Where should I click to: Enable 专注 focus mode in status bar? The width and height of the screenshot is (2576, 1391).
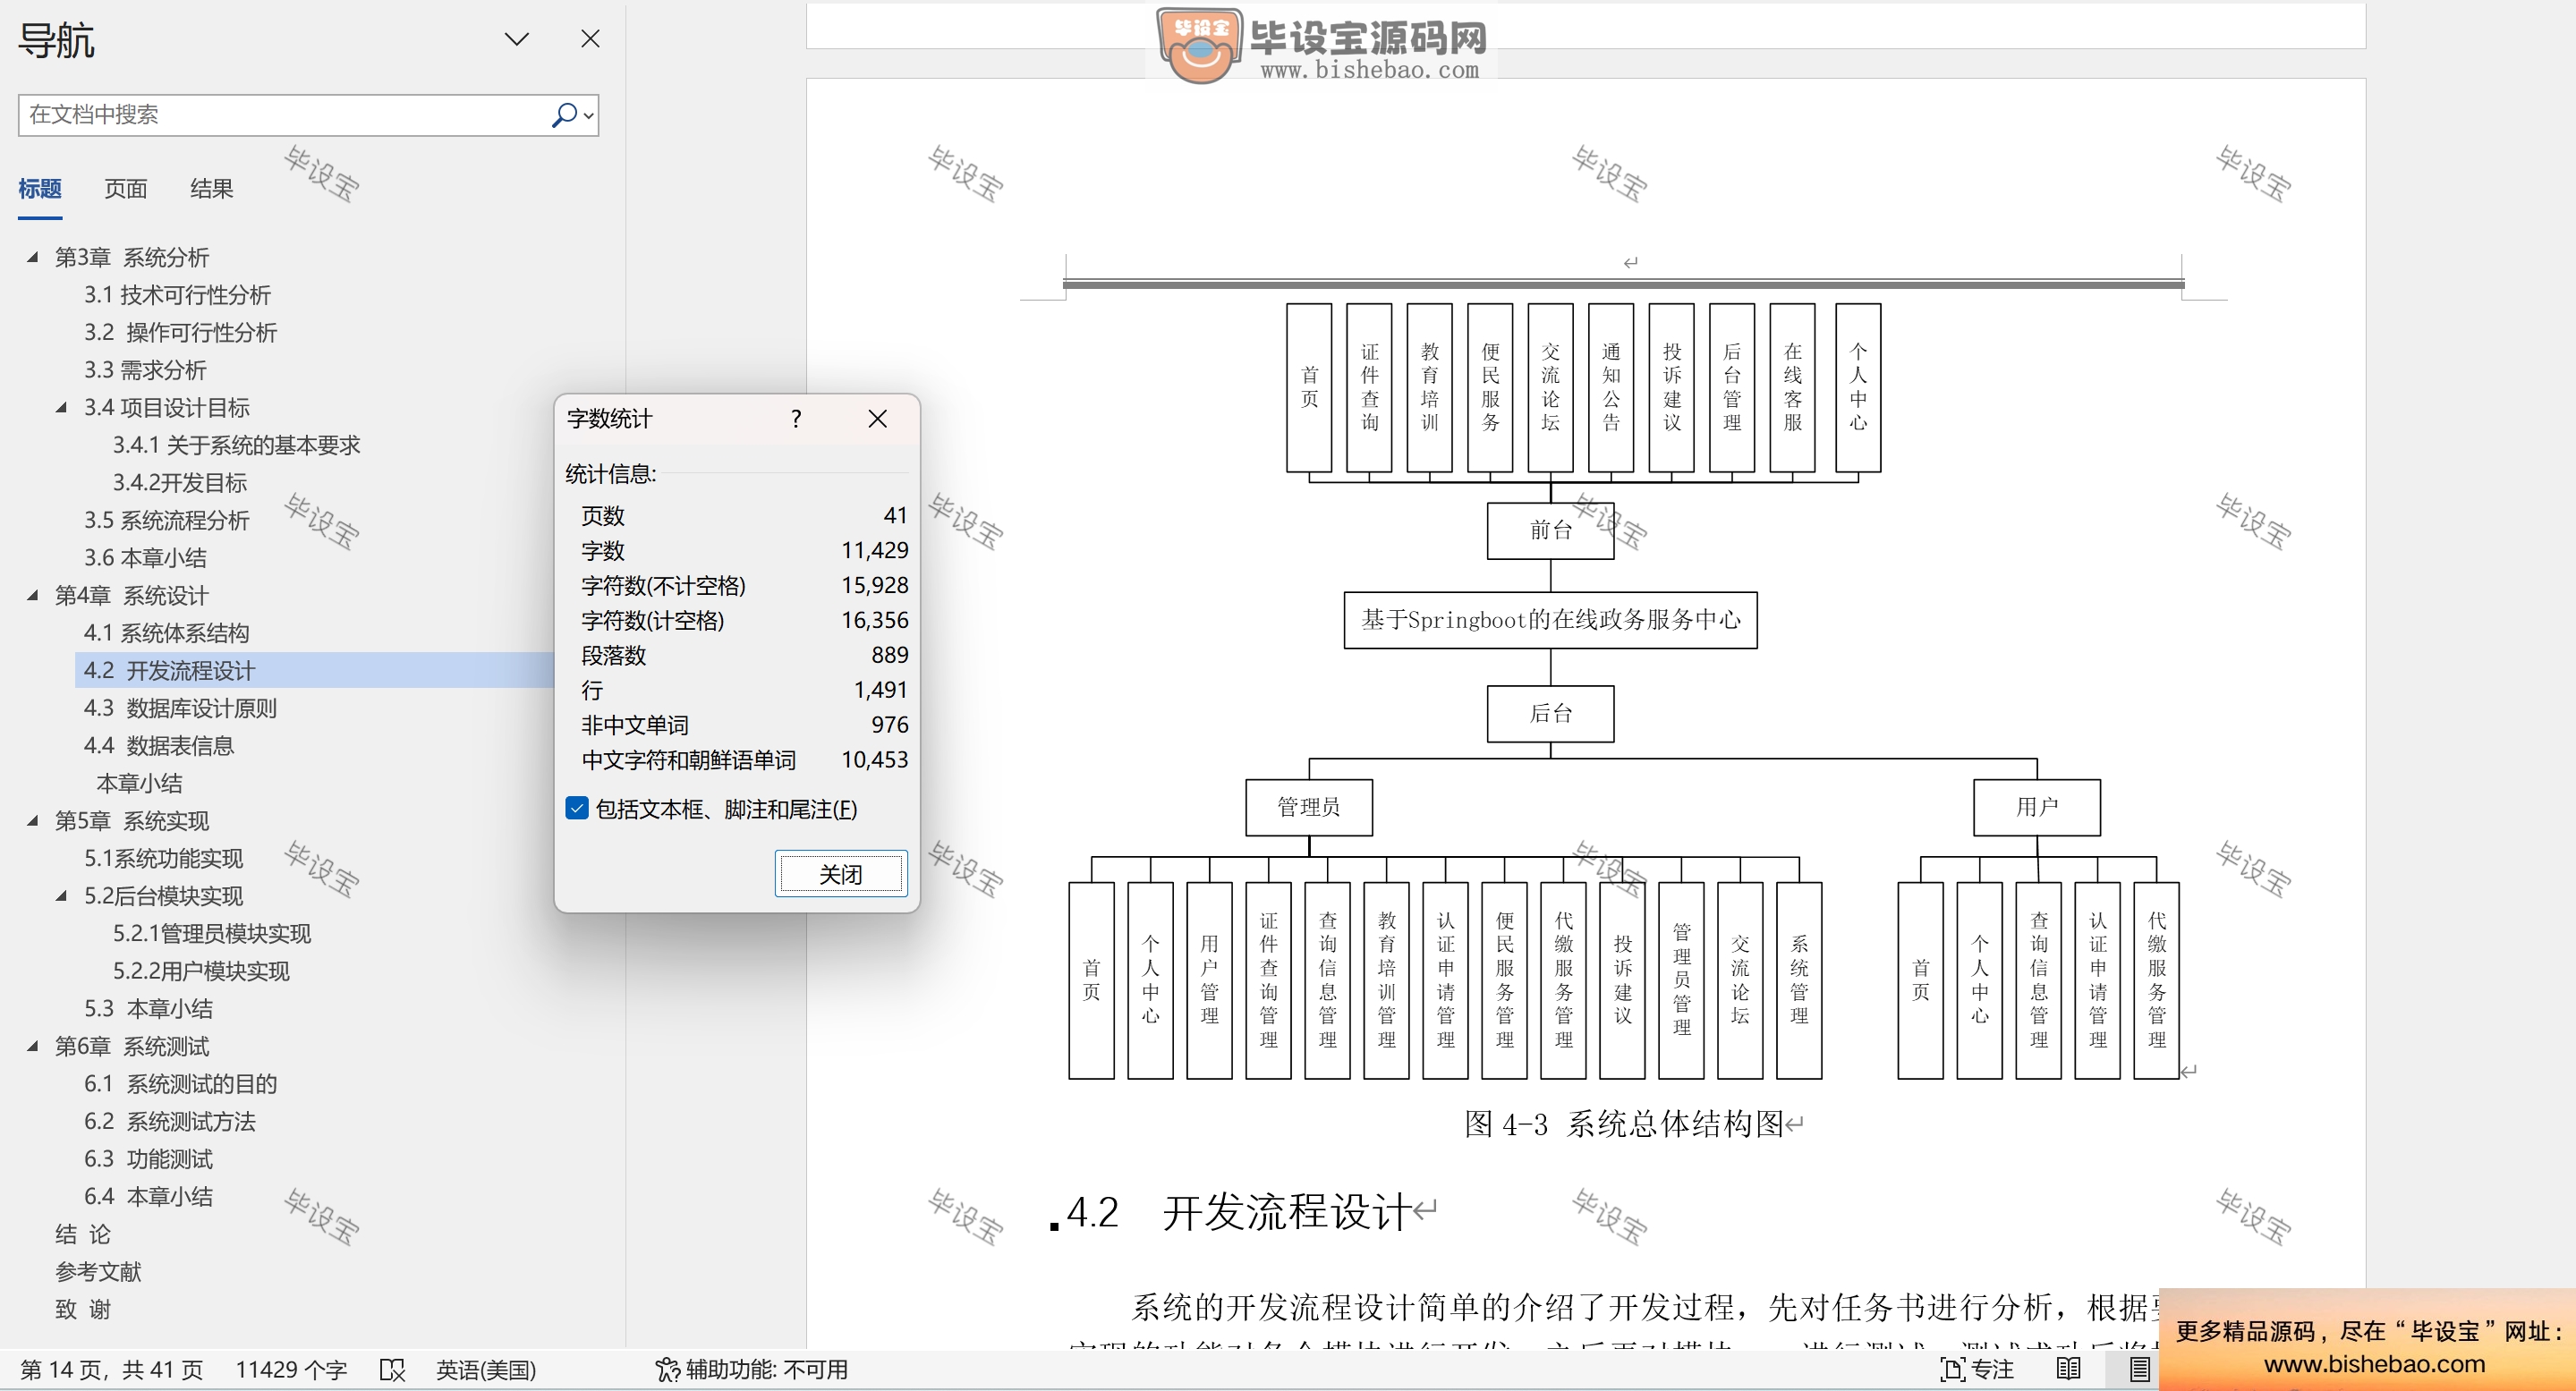pyautogui.click(x=1976, y=1369)
